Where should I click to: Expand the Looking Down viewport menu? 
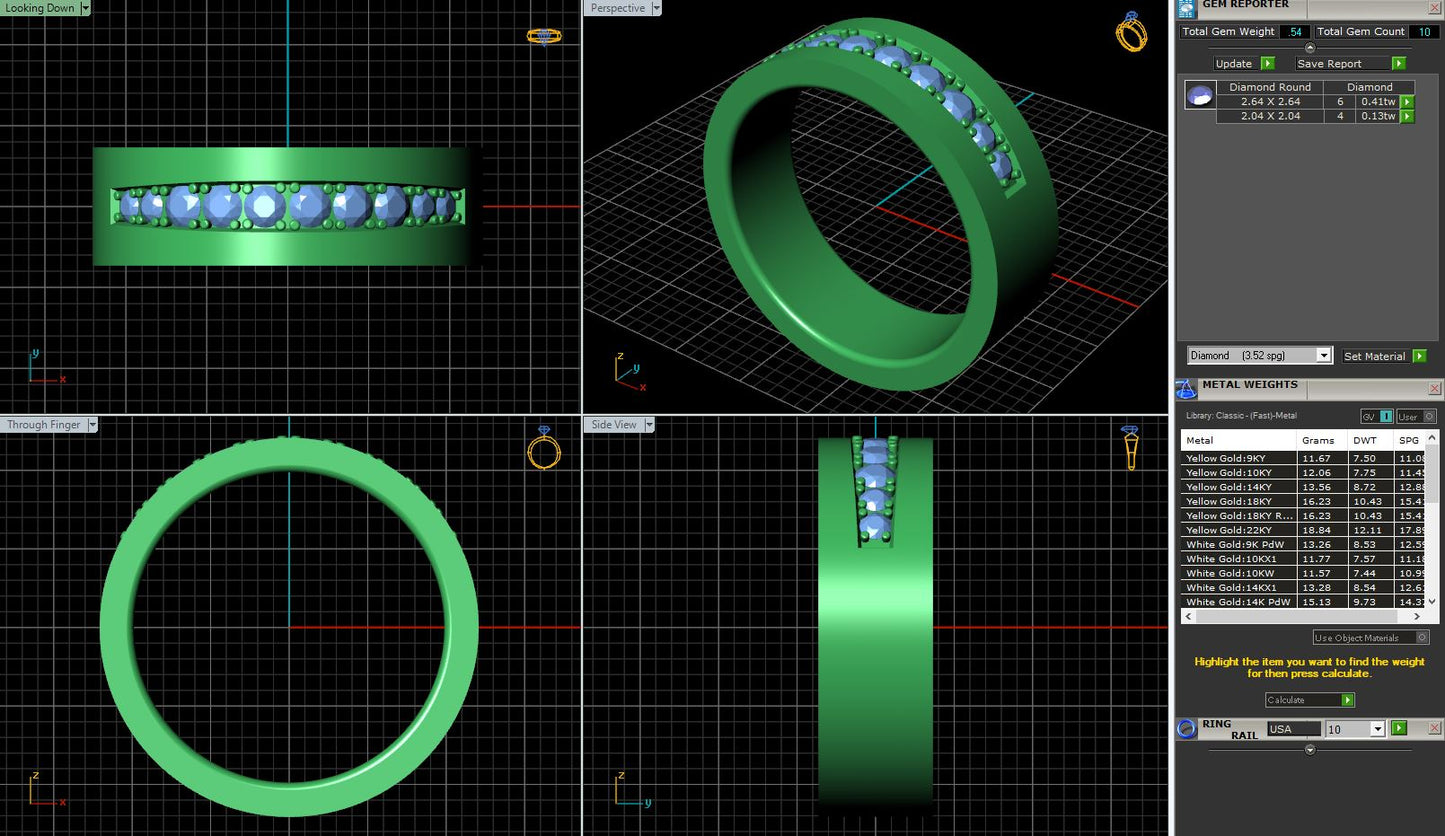point(85,8)
